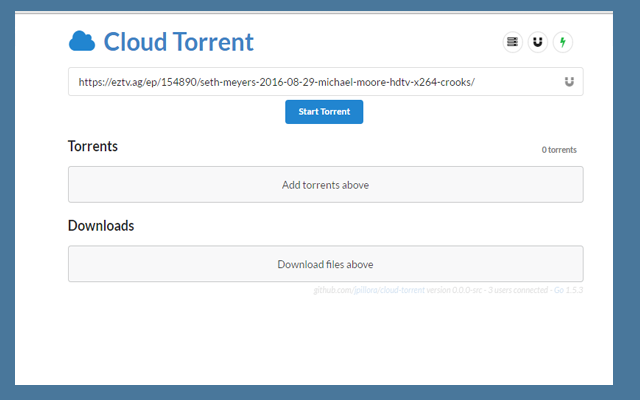This screenshot has height=400, width=640.
Task: Toggle the green lightning bolt icon
Action: coord(563,42)
